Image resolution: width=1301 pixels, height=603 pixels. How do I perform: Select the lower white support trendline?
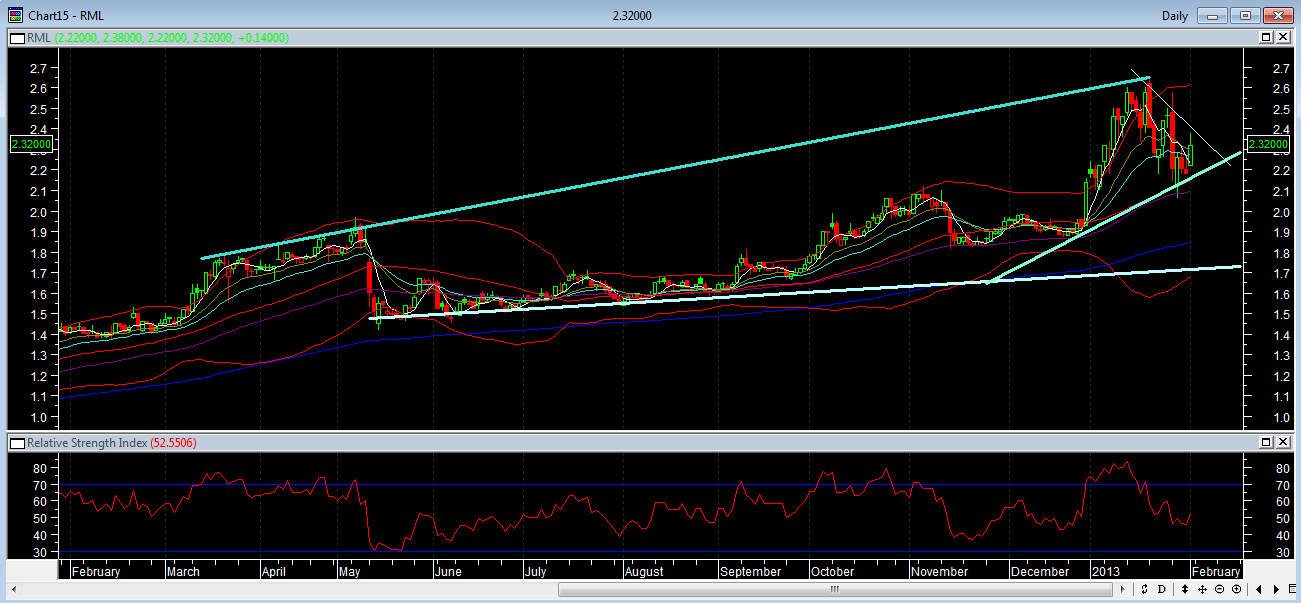[805, 291]
